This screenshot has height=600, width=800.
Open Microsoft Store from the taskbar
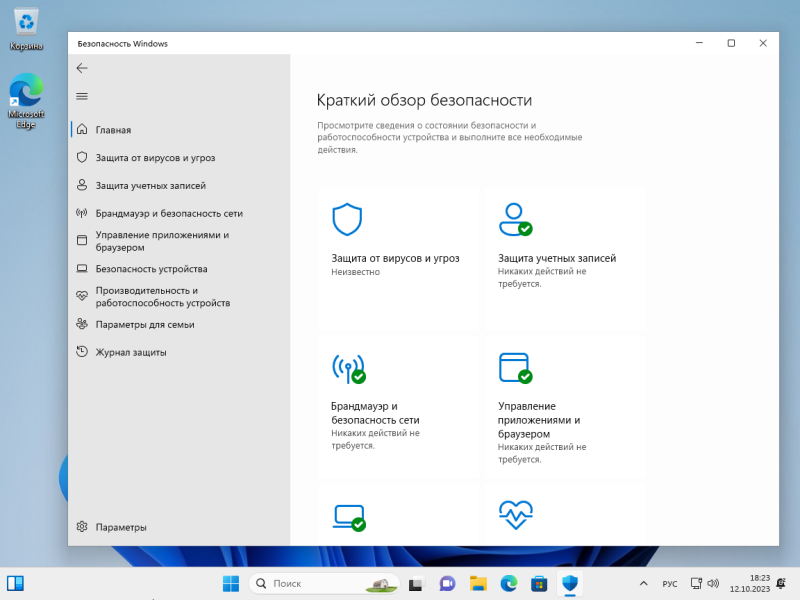pos(539,583)
